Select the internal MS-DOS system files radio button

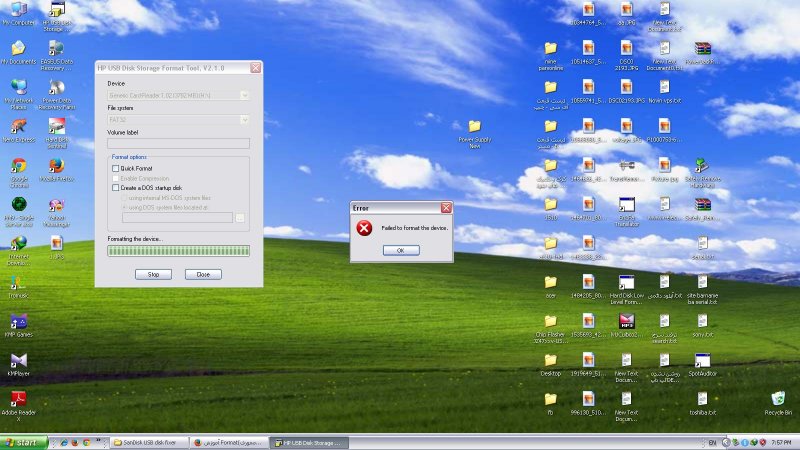coord(124,198)
